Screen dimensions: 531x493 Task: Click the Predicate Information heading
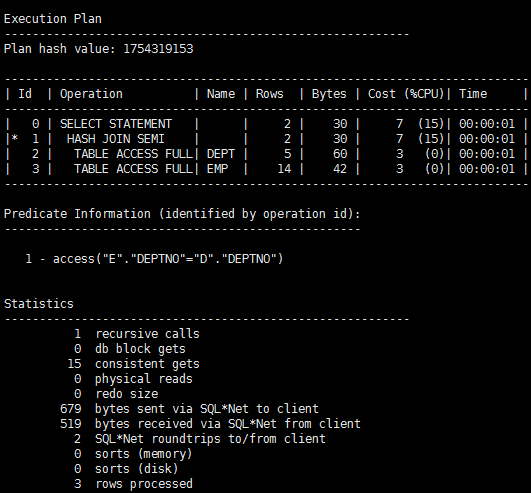point(182,214)
